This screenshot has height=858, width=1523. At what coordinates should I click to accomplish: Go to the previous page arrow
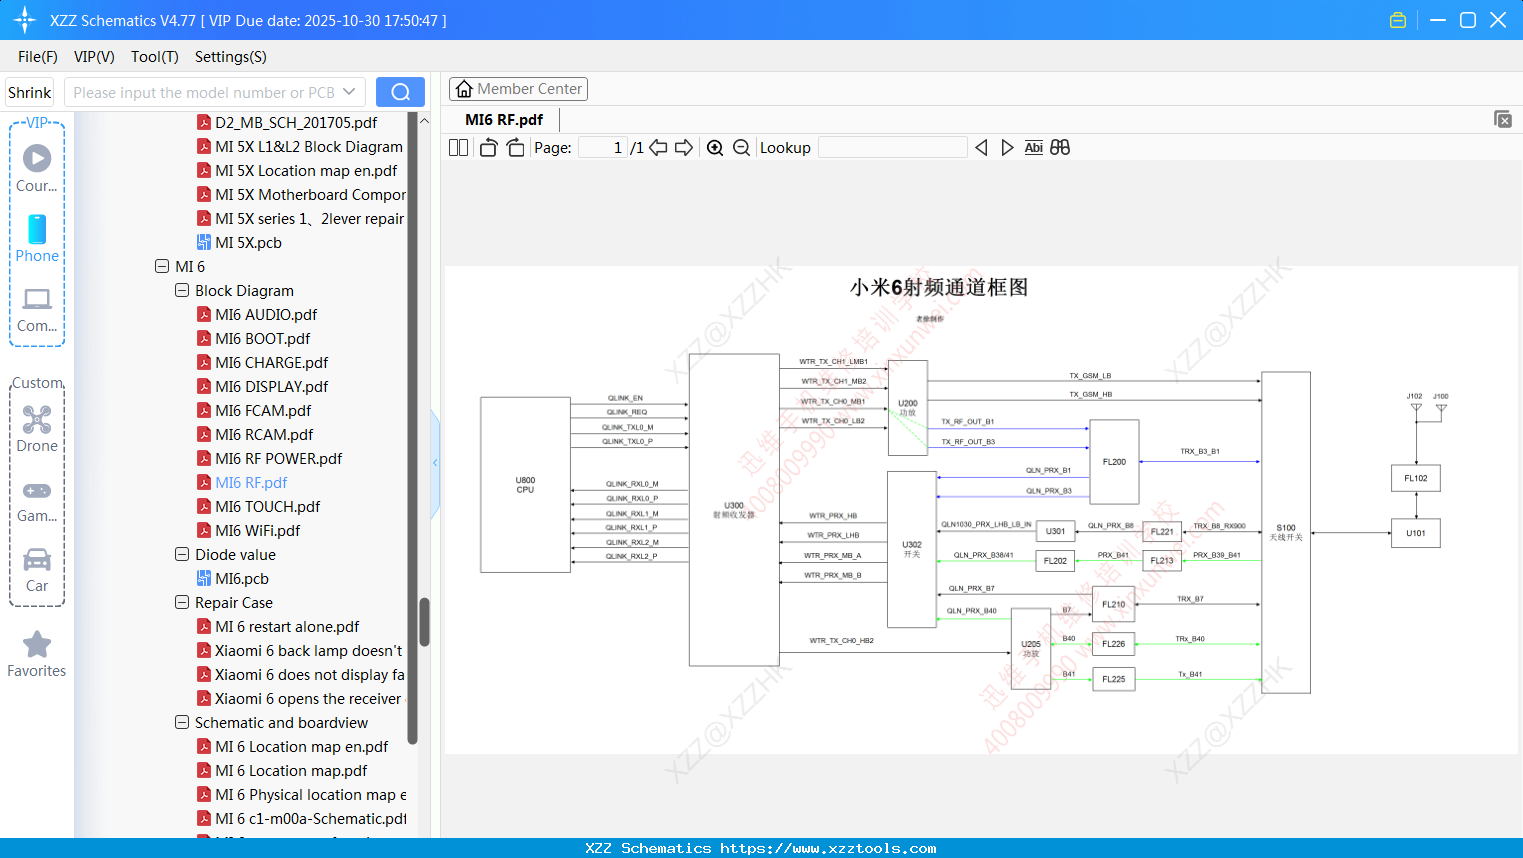(658, 147)
